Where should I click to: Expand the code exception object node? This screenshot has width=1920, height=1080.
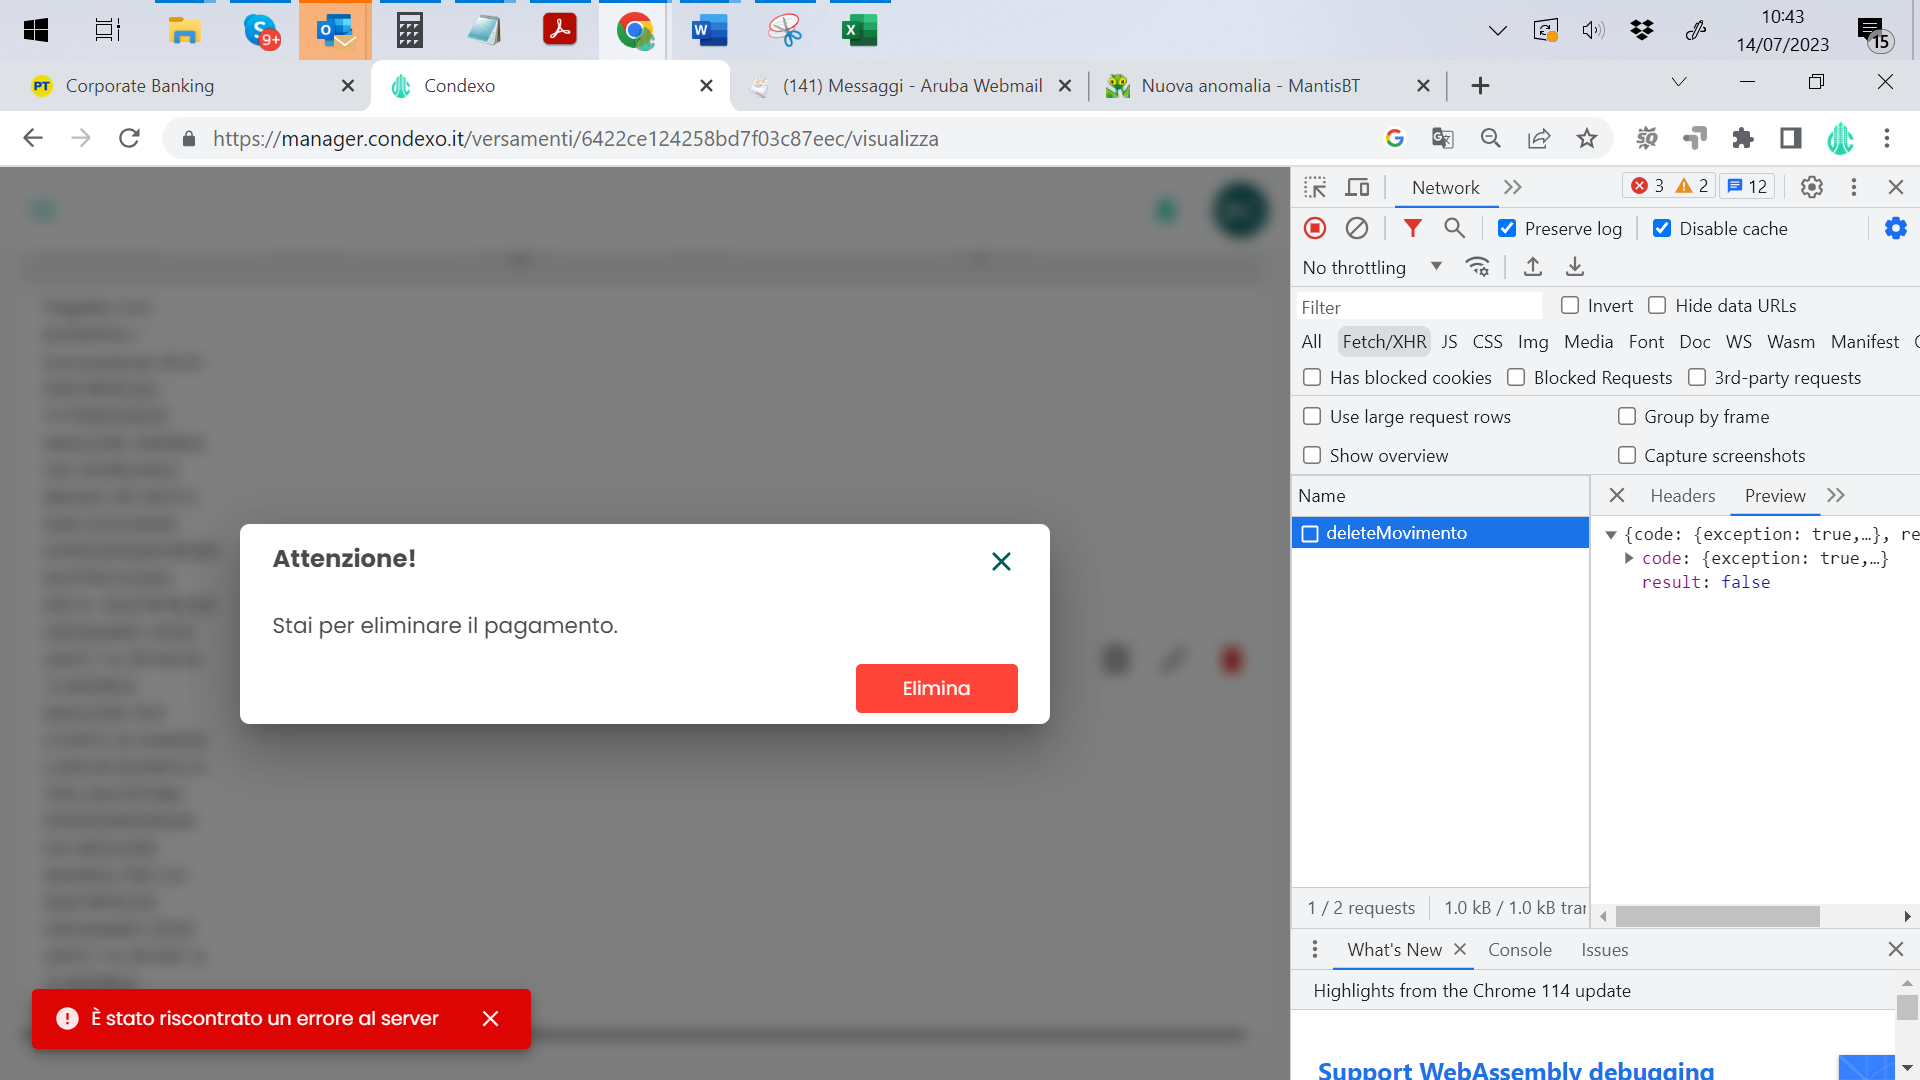pos(1629,558)
